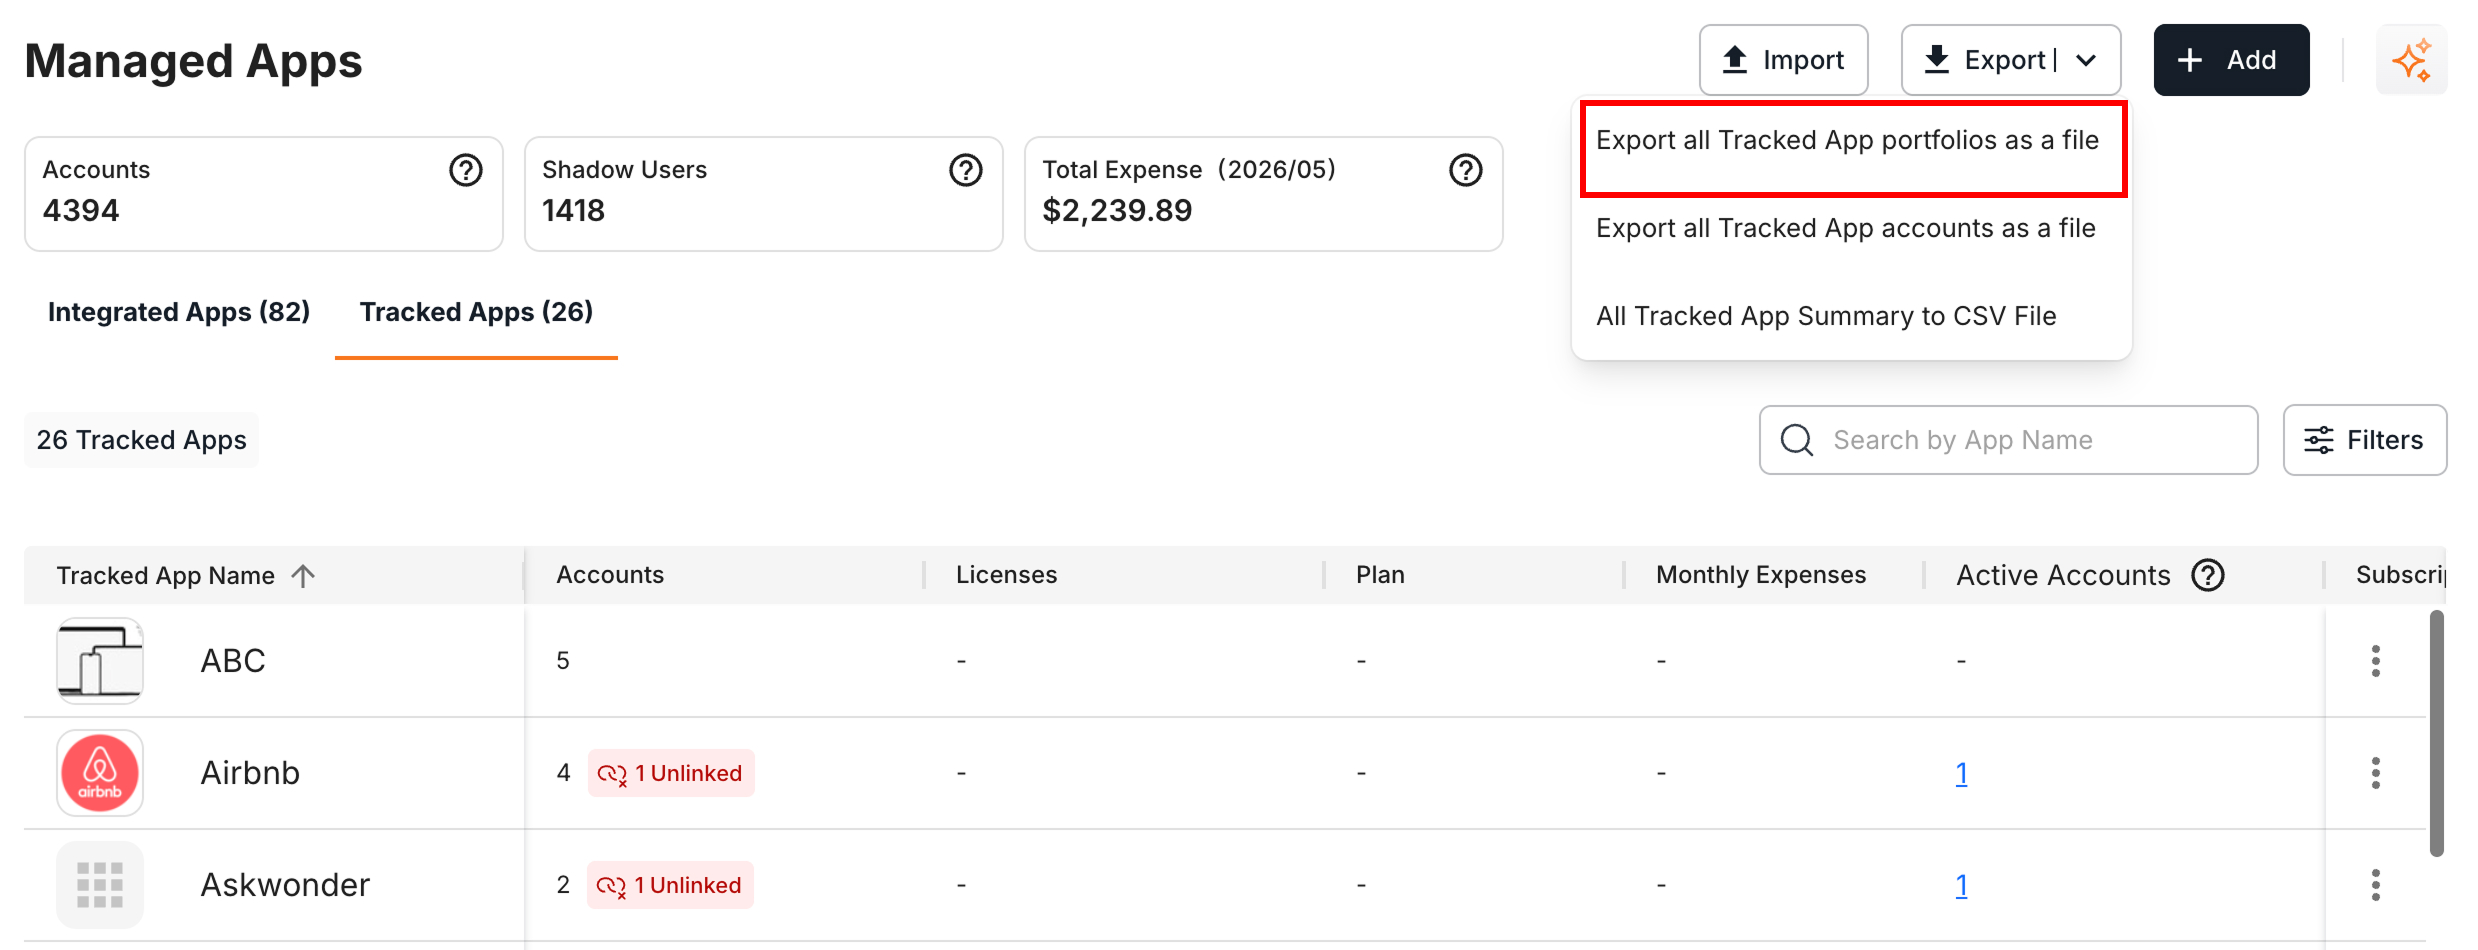Click the ABC app icon
The width and height of the screenshot is (2478, 950).
tap(100, 661)
